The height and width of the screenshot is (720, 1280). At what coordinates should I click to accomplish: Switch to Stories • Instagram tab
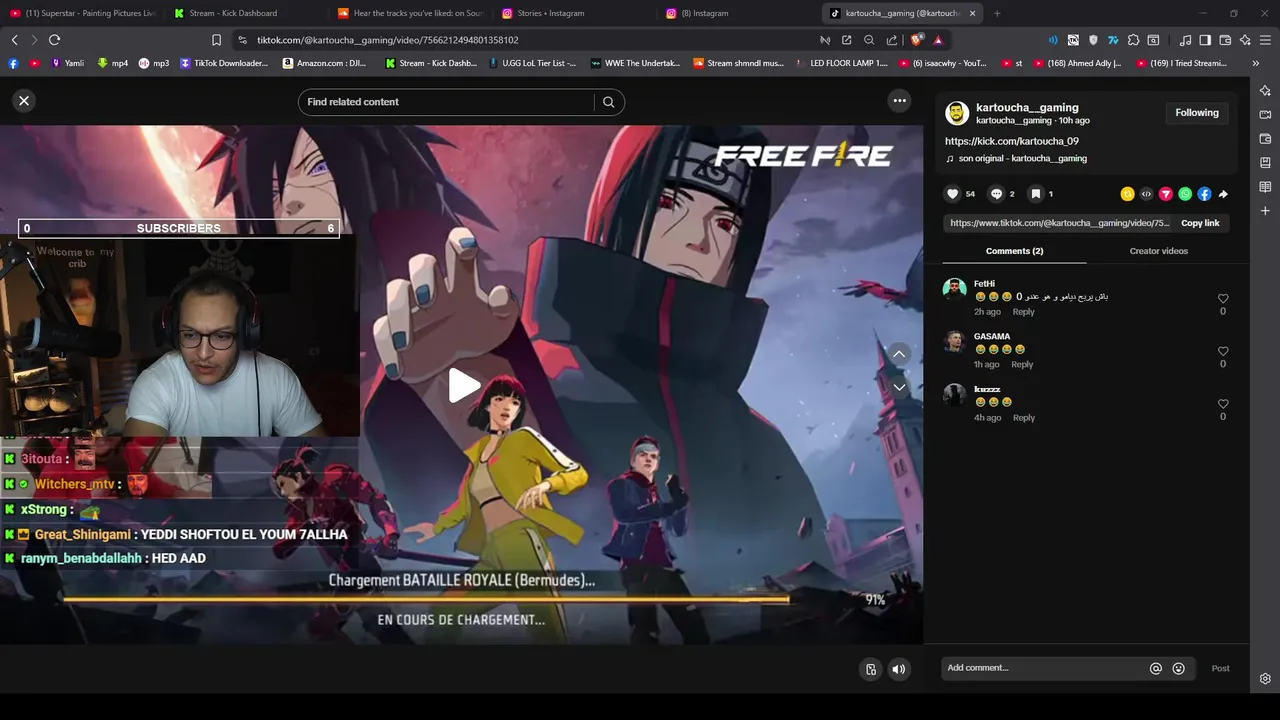pos(570,13)
